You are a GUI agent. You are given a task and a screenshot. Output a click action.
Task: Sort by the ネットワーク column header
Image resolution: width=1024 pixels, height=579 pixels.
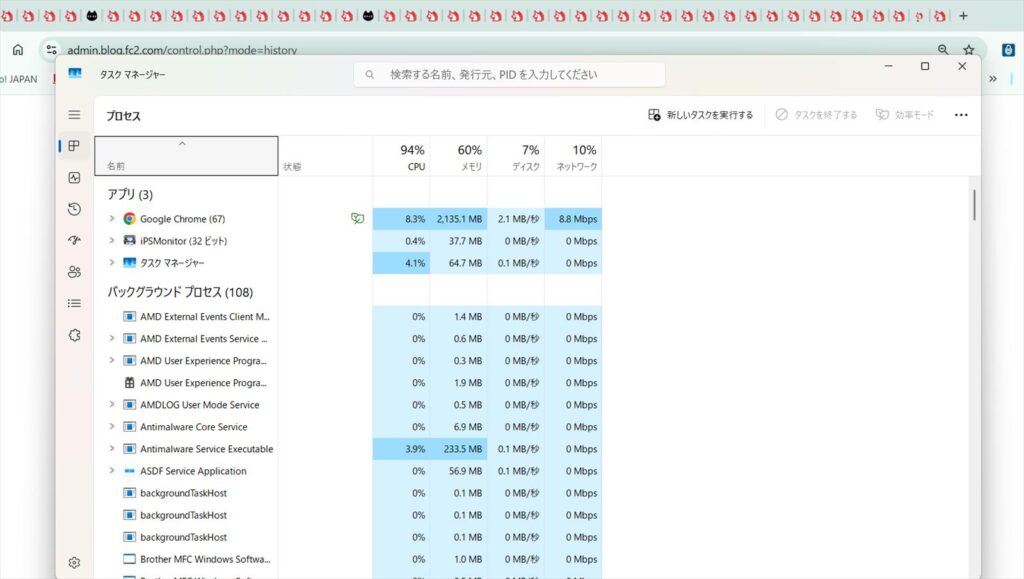[x=576, y=157]
